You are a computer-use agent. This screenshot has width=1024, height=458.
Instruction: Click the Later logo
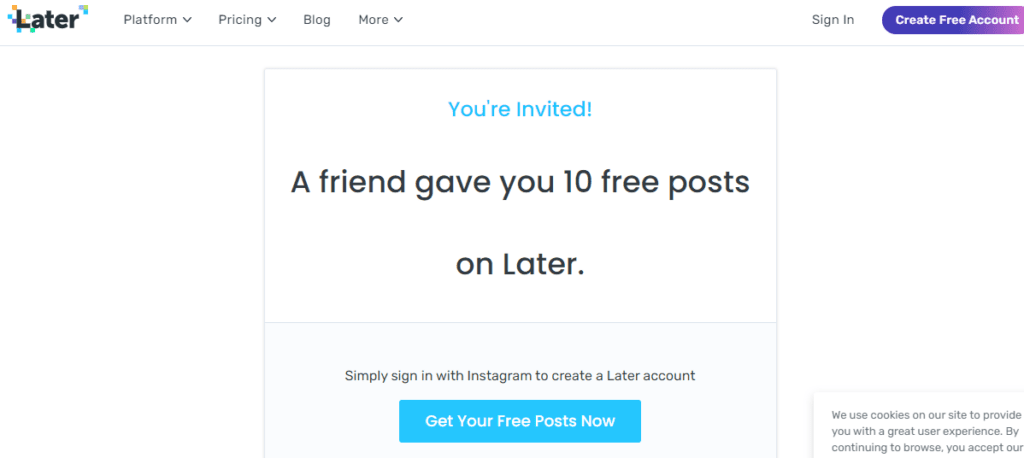tap(48, 19)
